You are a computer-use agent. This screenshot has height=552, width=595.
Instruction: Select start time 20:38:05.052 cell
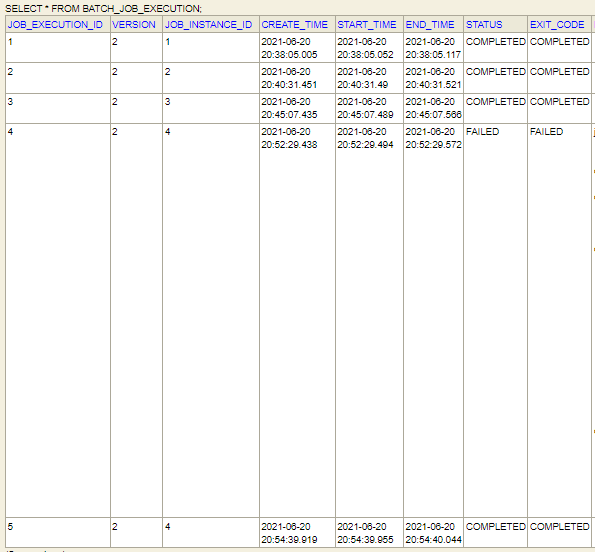(x=370, y=48)
